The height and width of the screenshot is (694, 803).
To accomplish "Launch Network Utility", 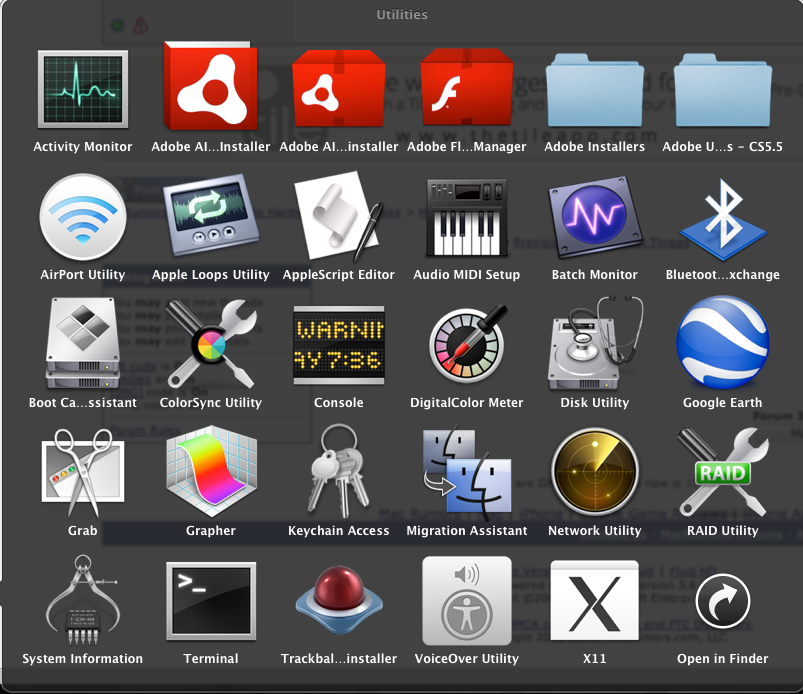I will (x=595, y=472).
